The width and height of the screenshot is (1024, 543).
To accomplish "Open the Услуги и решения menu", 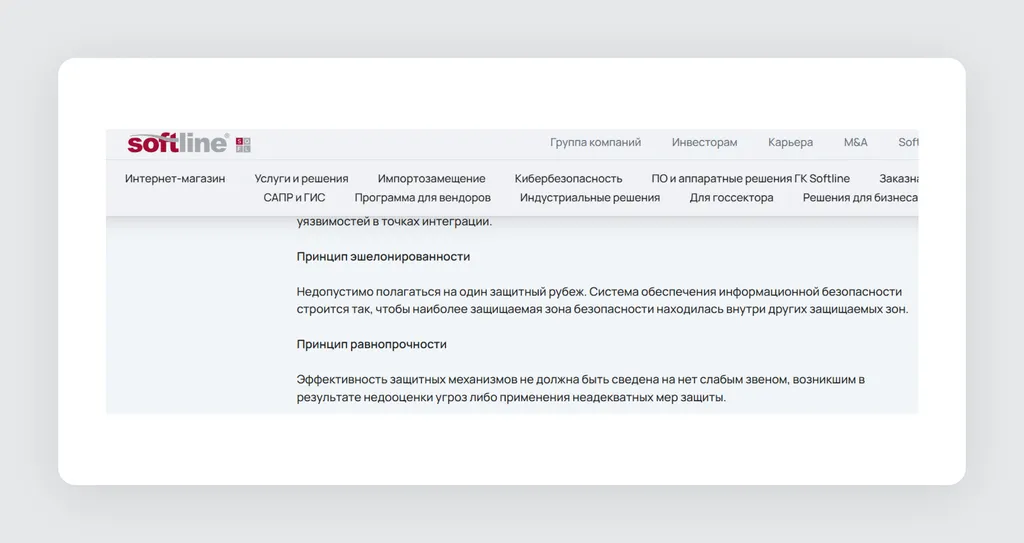I will click(x=301, y=178).
